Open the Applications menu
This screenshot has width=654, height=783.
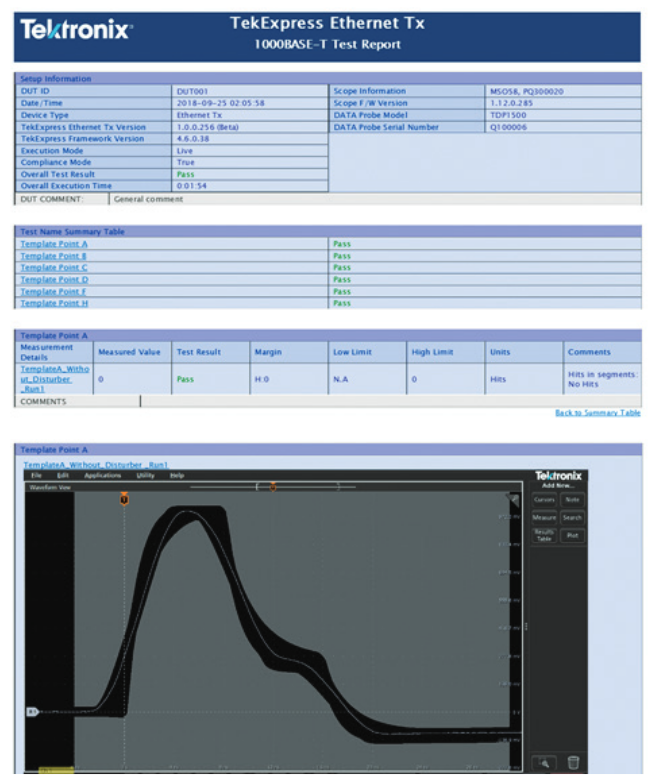102,475
